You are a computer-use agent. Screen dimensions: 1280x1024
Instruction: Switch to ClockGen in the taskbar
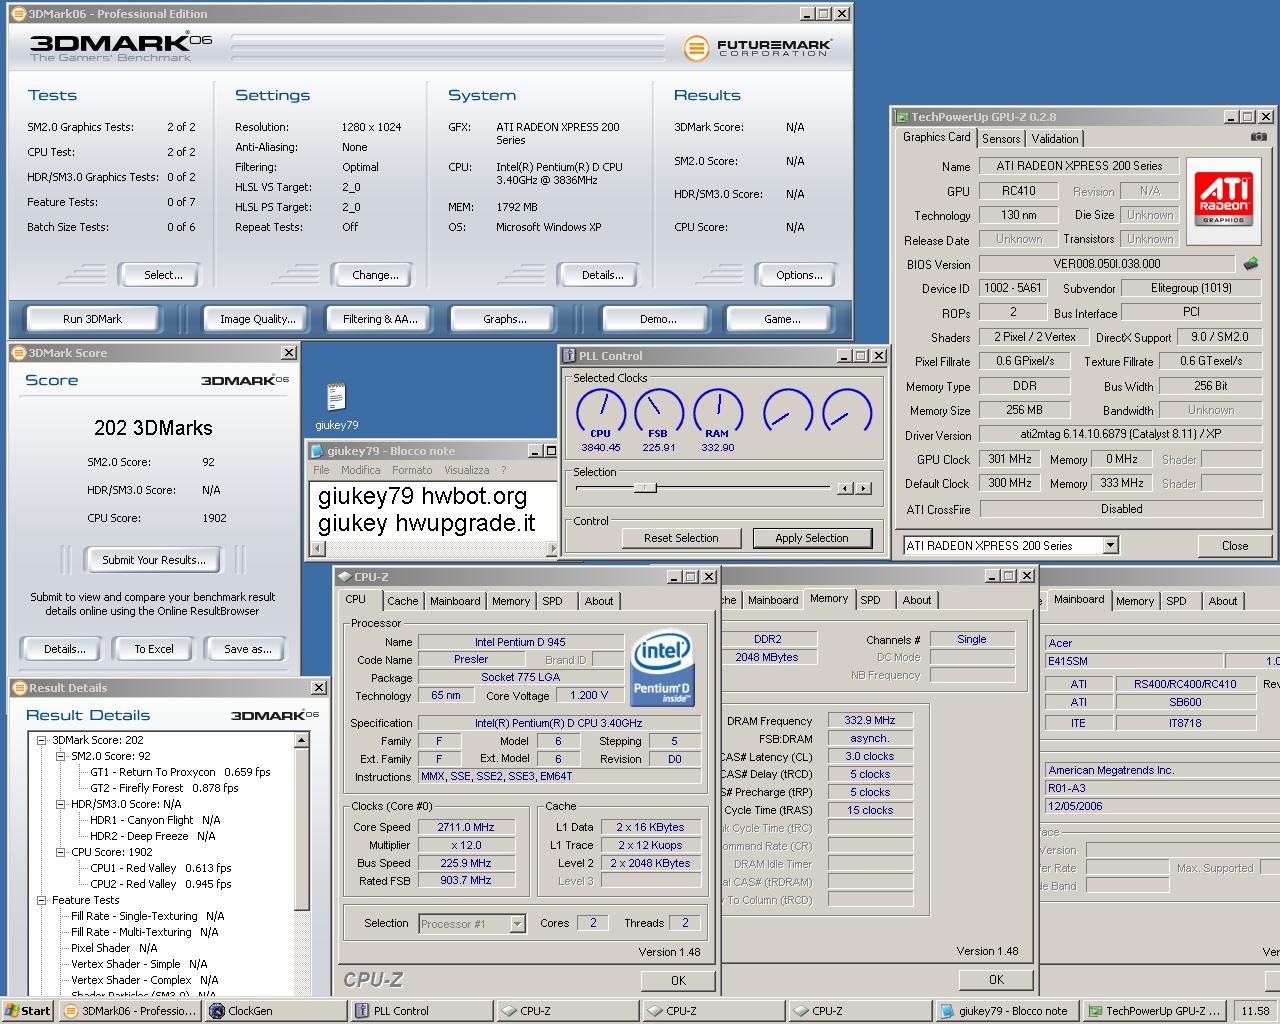pyautogui.click(x=274, y=1011)
